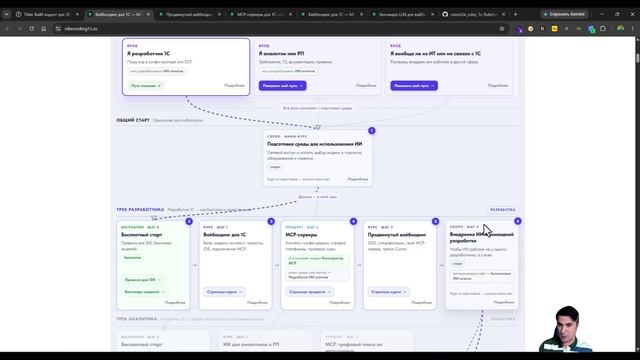Click the РАЗРАБОТКА badge beside developer track
The width and height of the screenshot is (640, 360).
click(503, 210)
